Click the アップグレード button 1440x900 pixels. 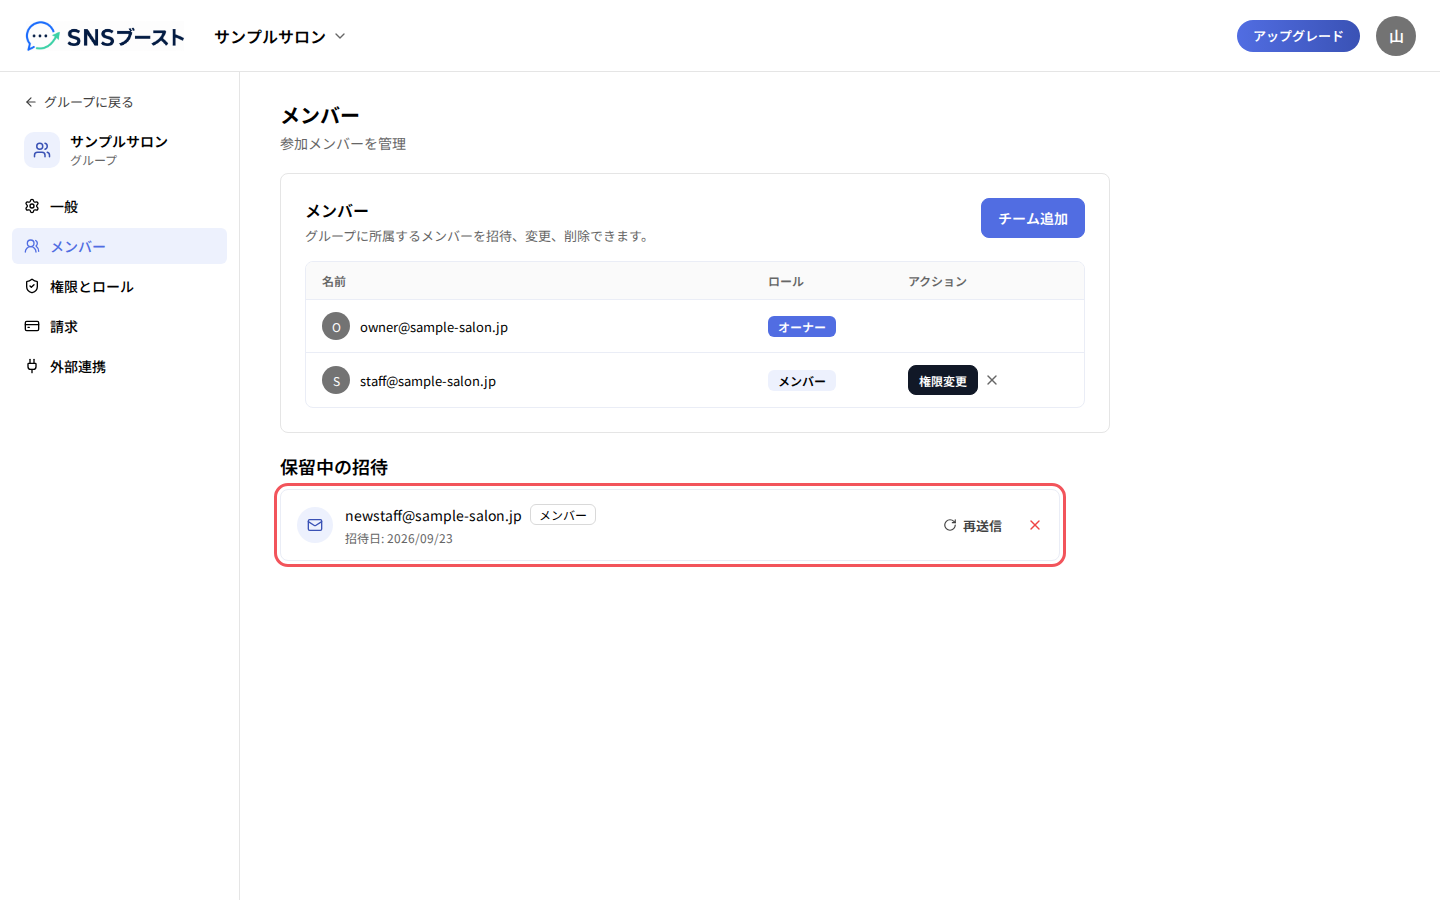pyautogui.click(x=1298, y=36)
